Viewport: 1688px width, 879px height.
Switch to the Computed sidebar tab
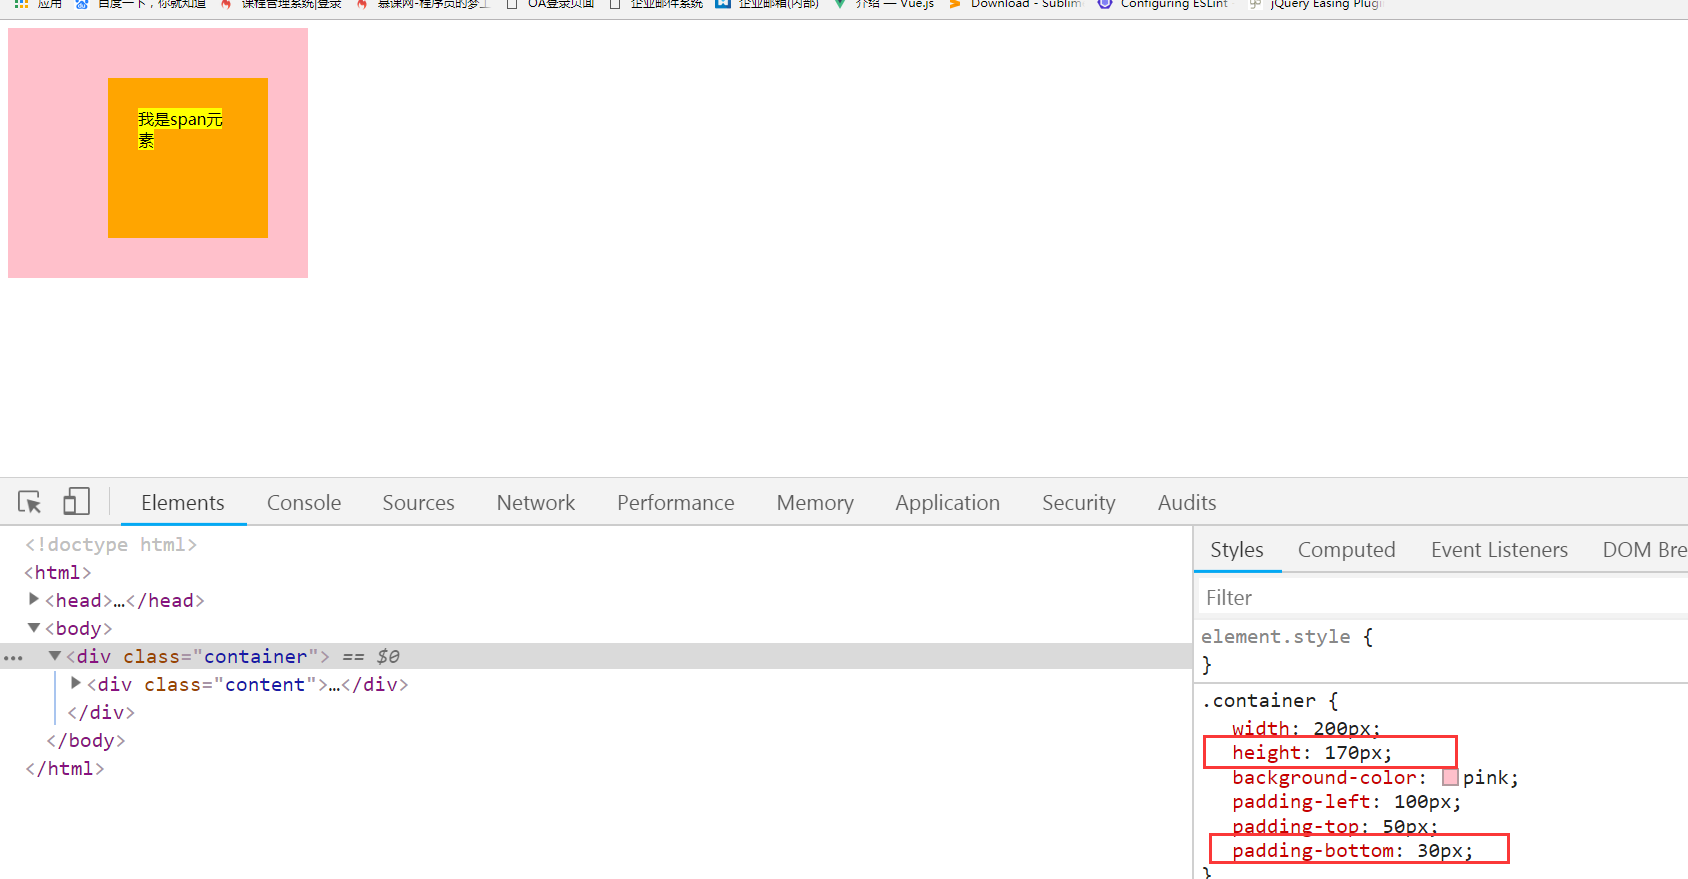point(1347,549)
